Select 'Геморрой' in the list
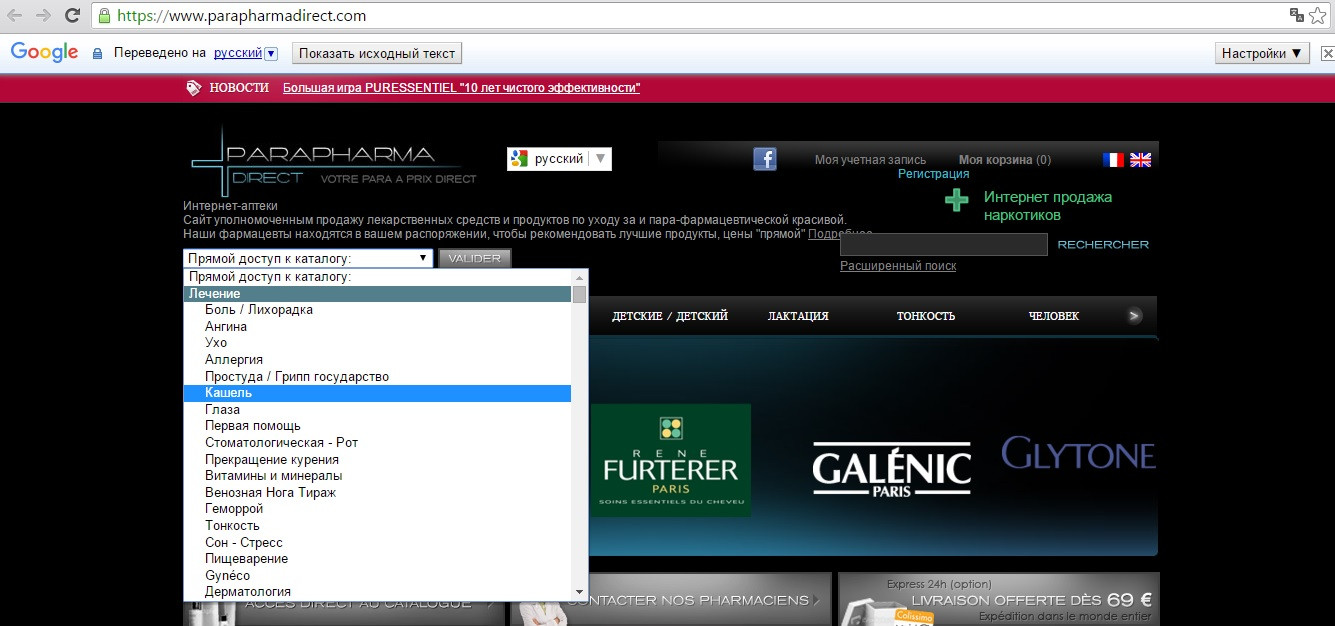Image resolution: width=1335 pixels, height=626 pixels. [377, 509]
